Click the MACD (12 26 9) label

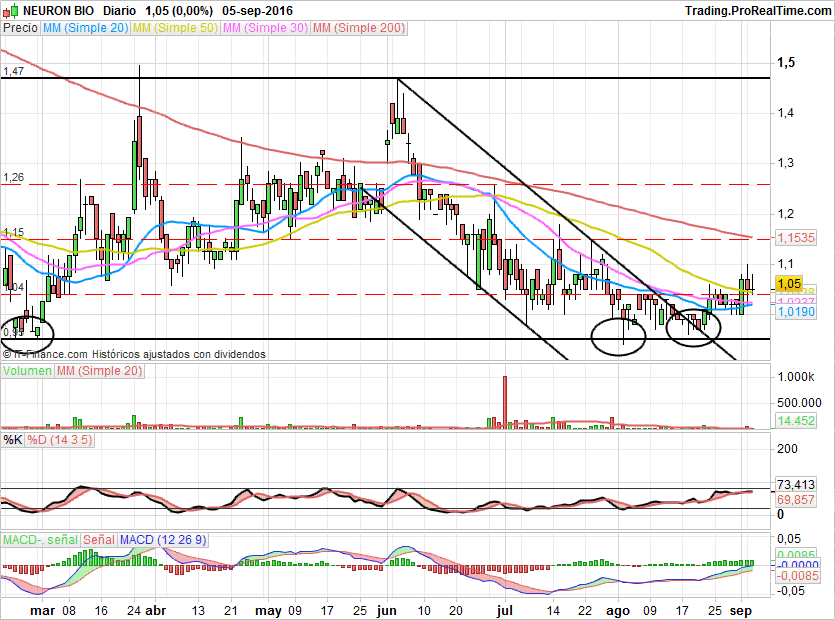[x=162, y=540]
